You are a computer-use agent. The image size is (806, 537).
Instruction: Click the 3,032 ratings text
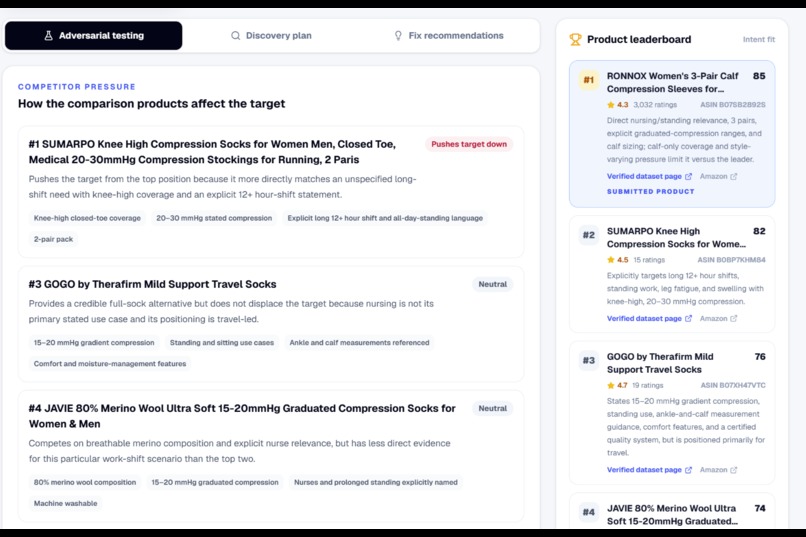tap(655, 105)
